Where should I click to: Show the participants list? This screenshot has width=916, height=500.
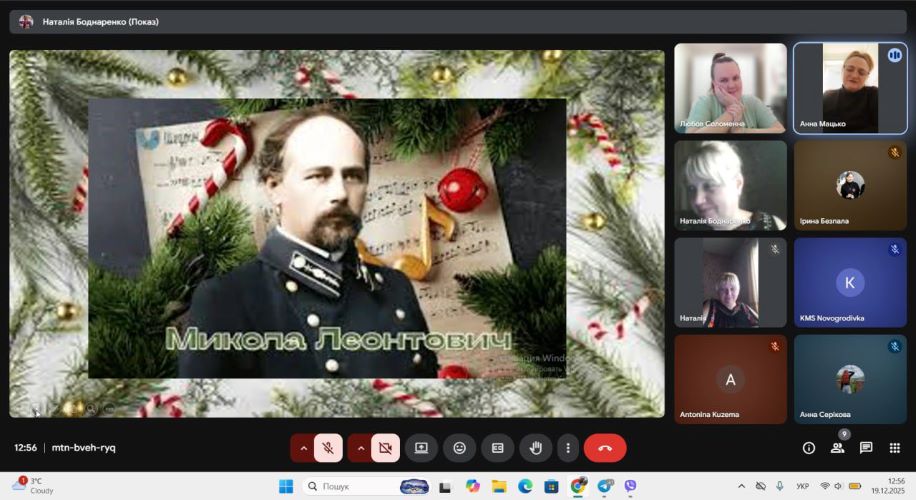pyautogui.click(x=837, y=448)
